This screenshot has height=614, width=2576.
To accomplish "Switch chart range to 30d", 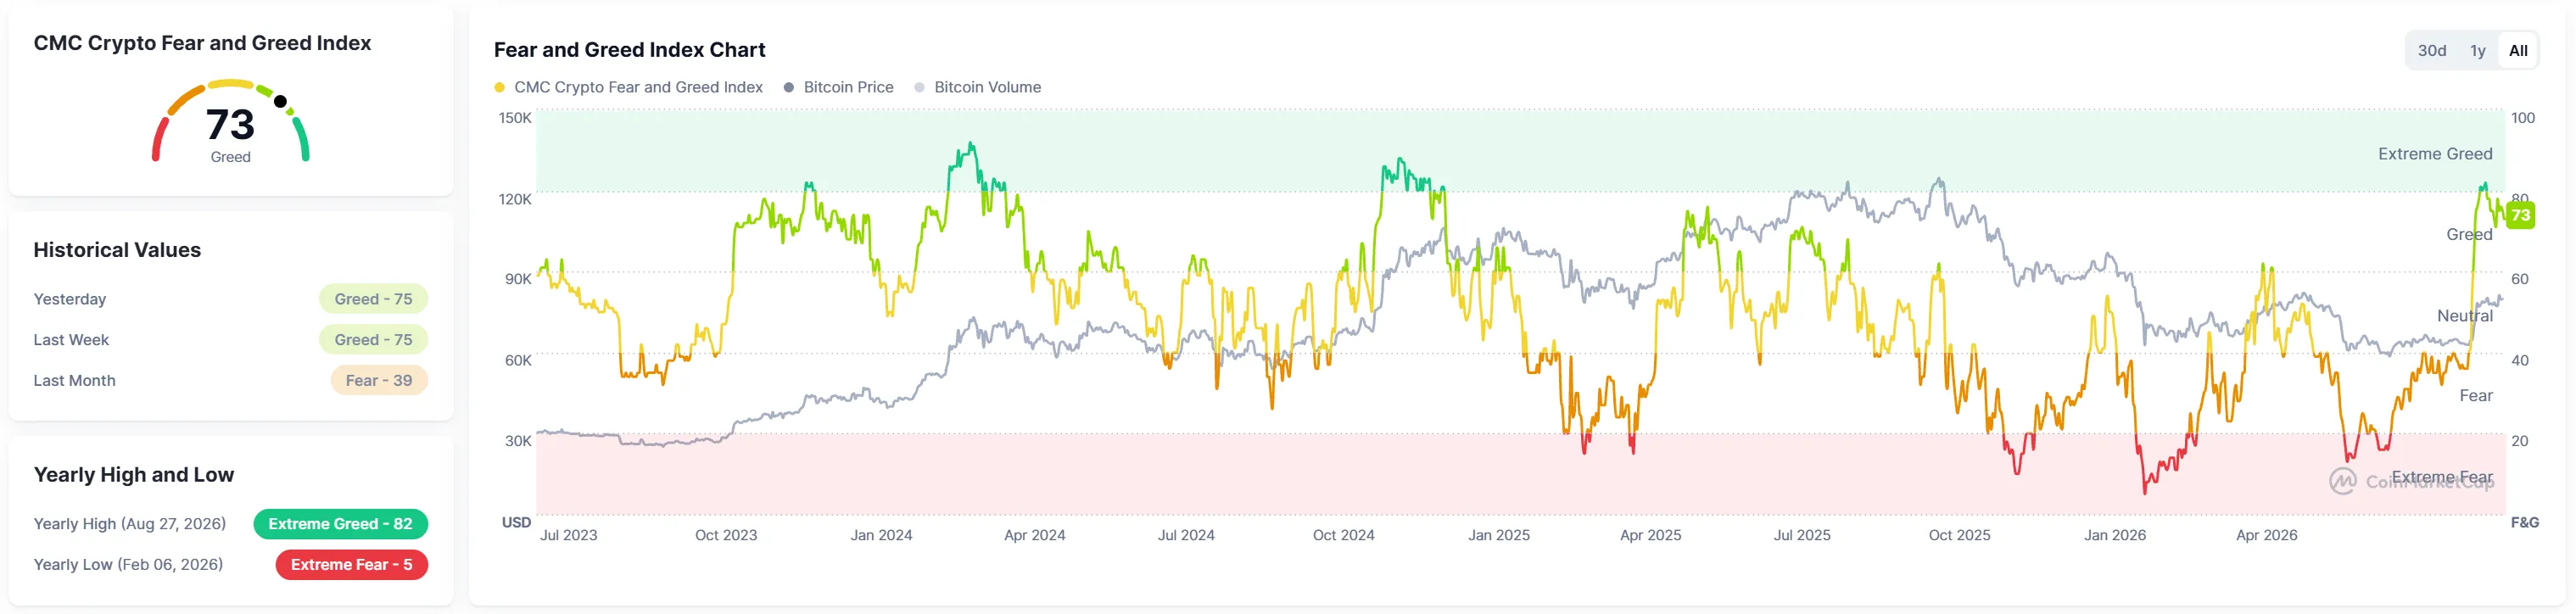I will pyautogui.click(x=2432, y=51).
